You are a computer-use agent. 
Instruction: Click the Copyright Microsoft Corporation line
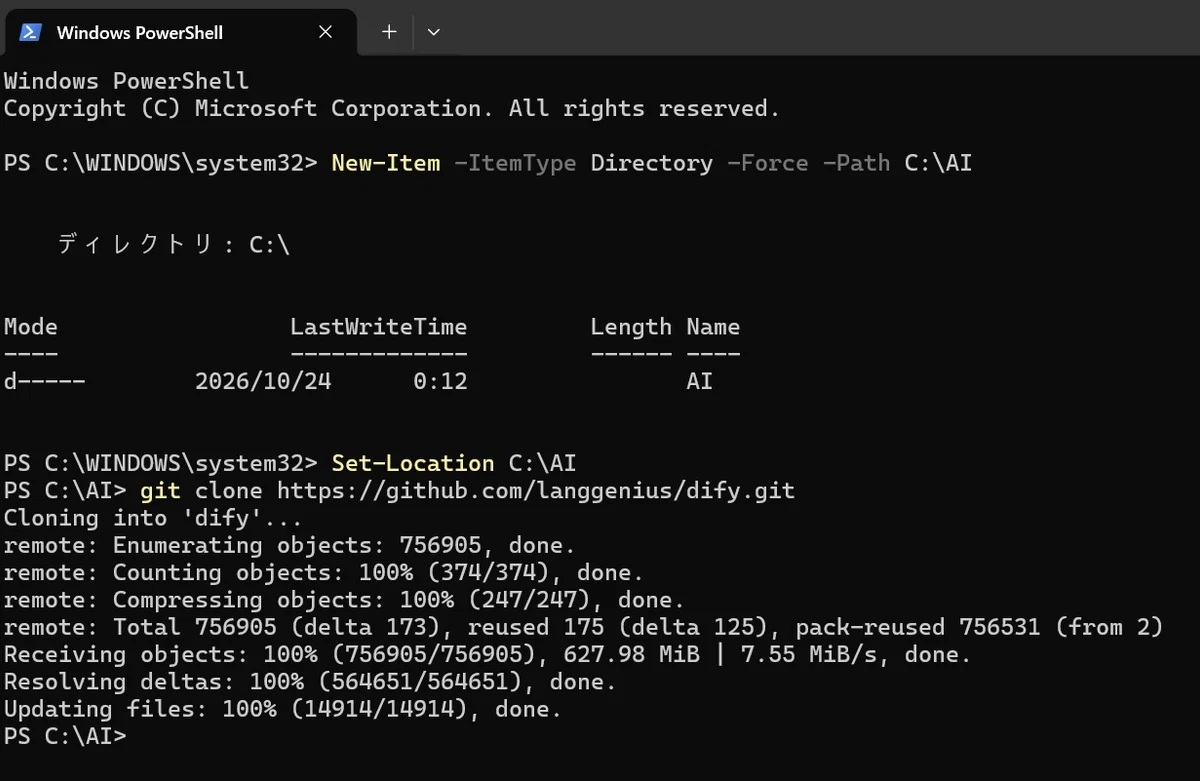coord(392,108)
